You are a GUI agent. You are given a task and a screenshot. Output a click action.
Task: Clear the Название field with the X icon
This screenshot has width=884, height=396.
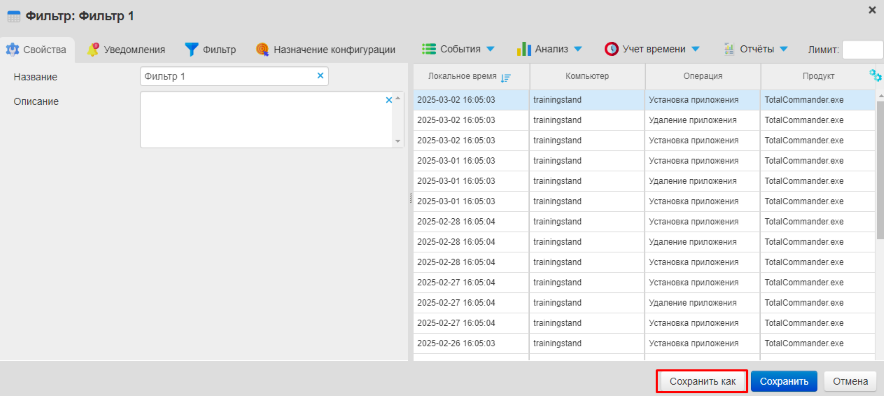pyautogui.click(x=320, y=76)
